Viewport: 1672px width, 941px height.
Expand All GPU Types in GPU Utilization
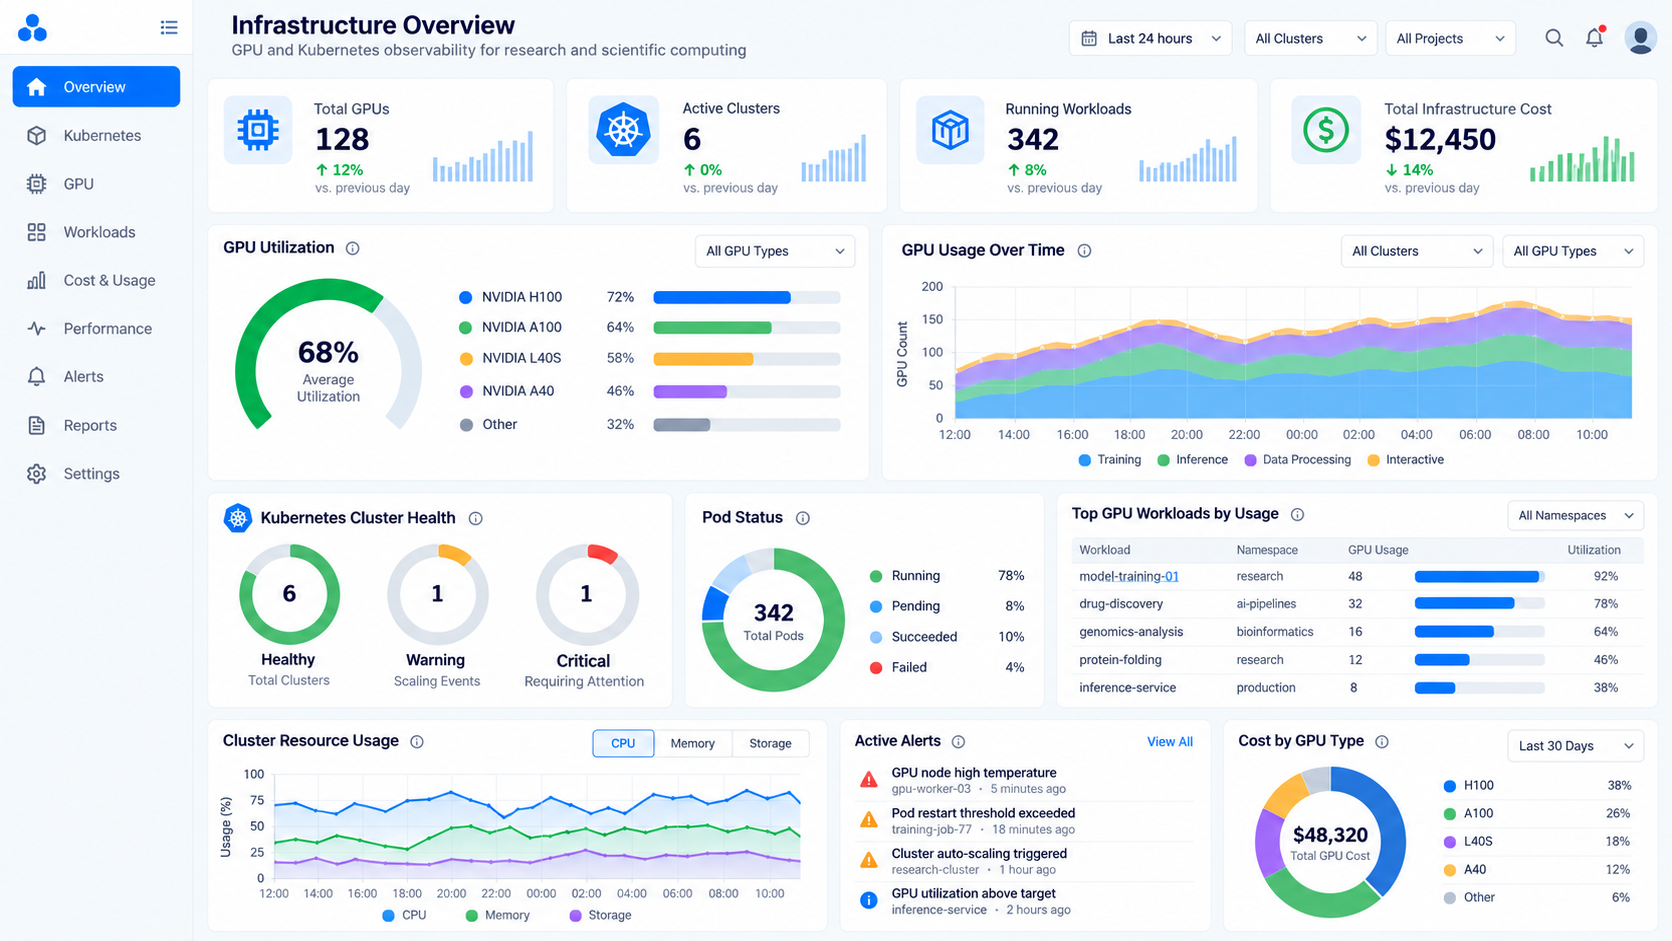pyautogui.click(x=775, y=251)
